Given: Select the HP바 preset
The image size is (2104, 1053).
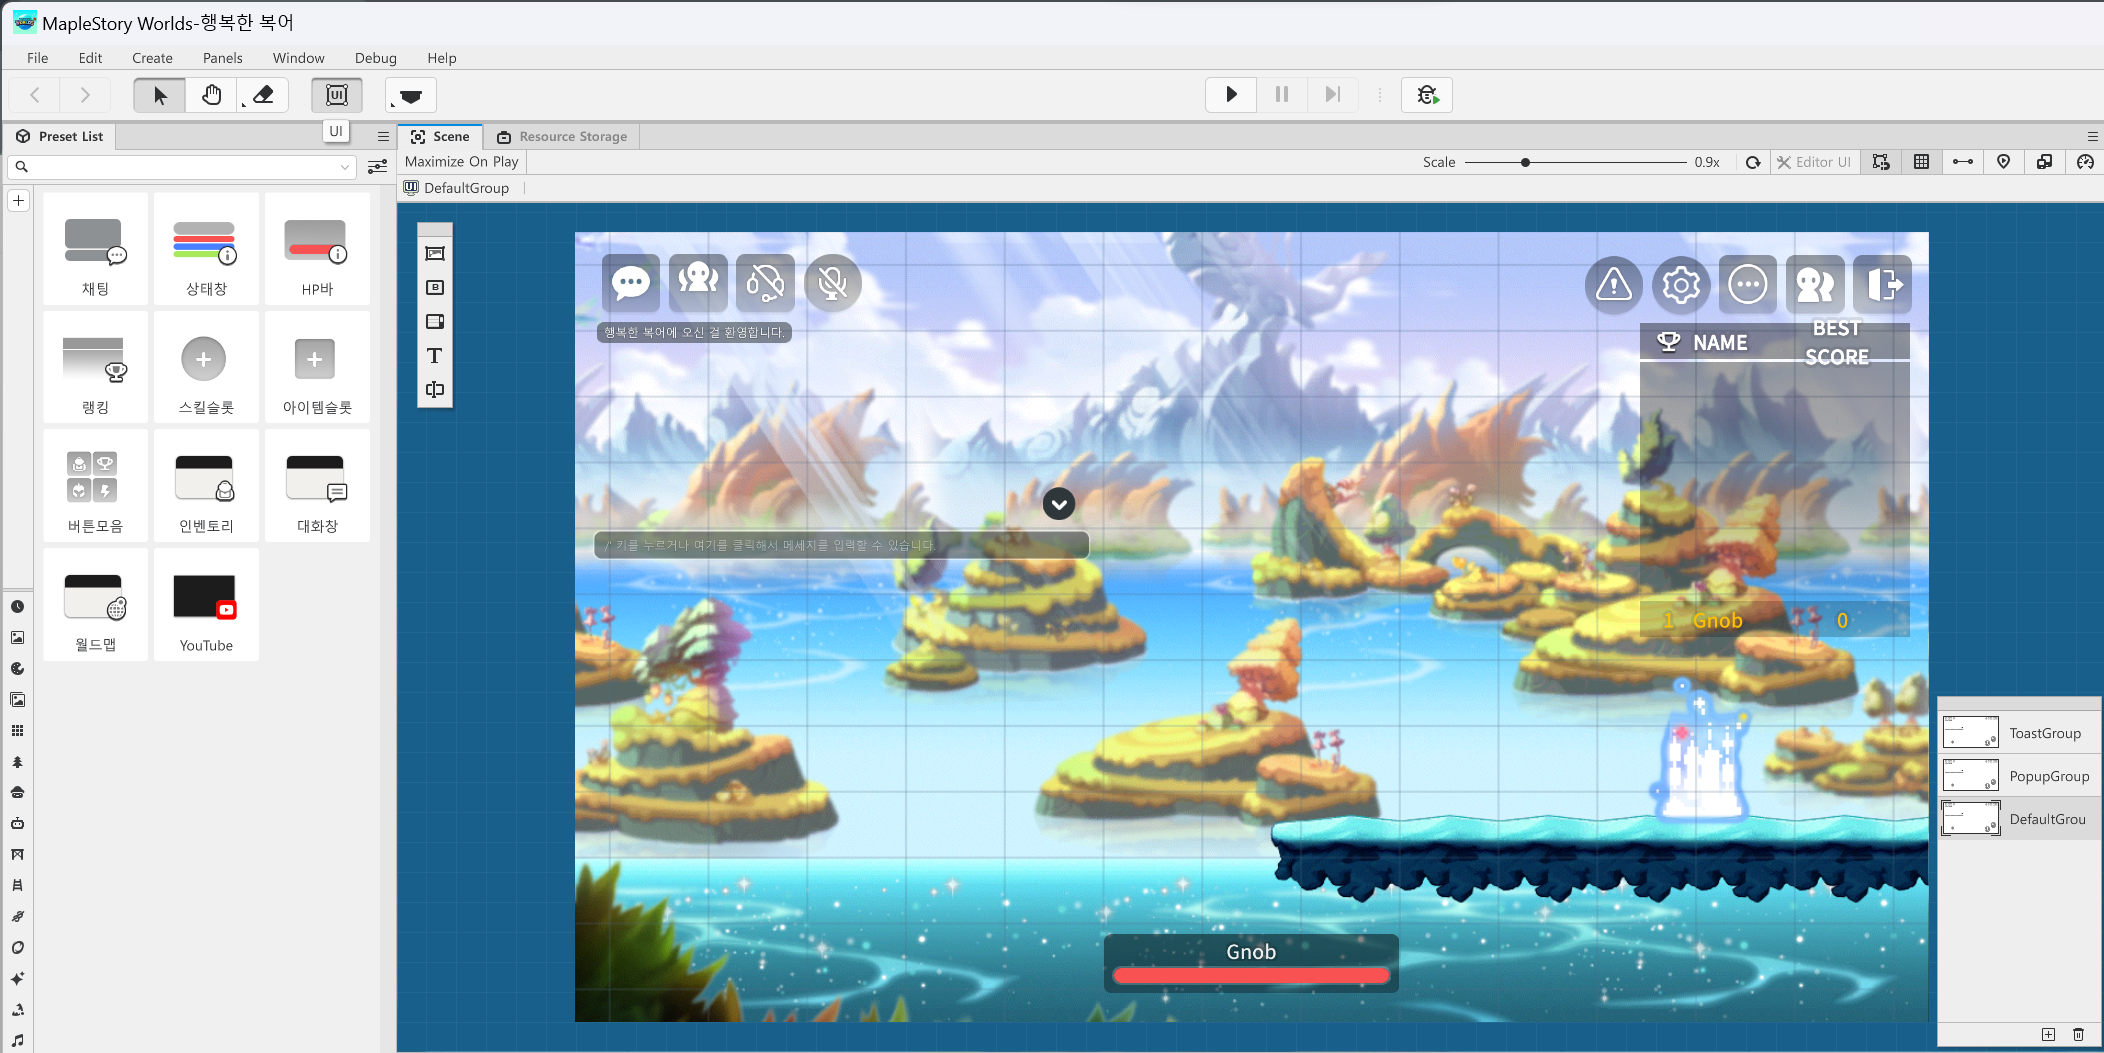Looking at the screenshot, I should [317, 250].
